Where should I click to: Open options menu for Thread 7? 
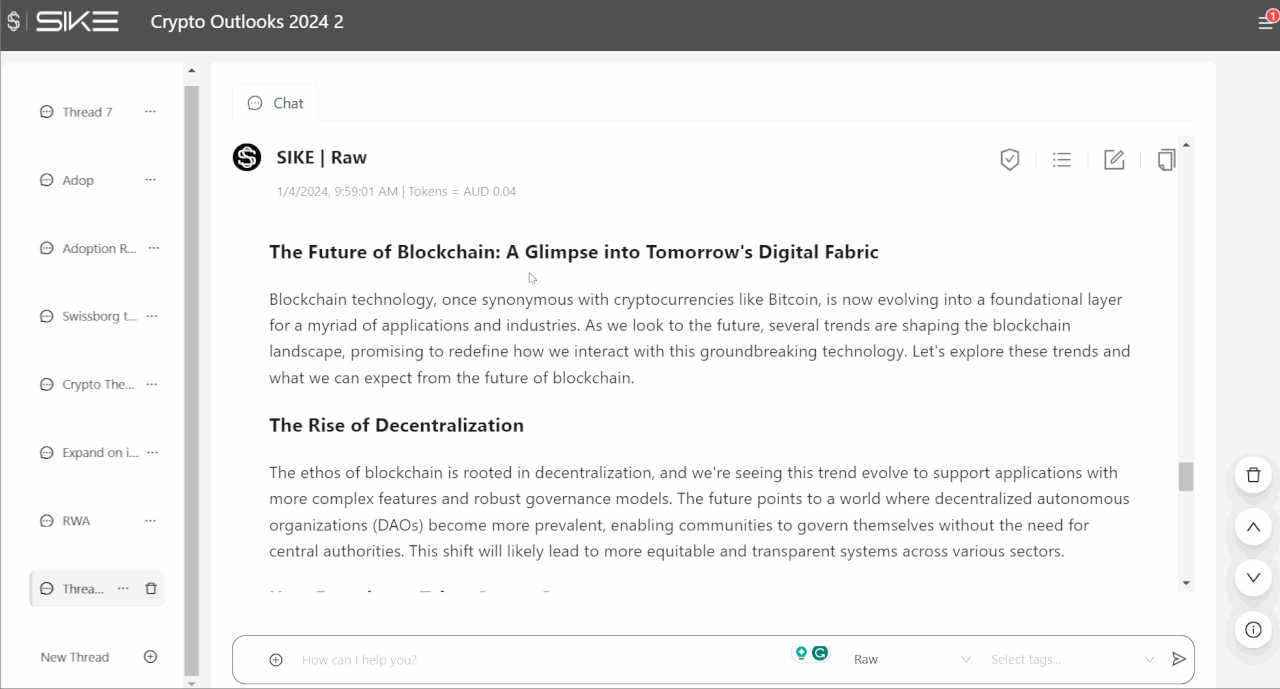click(151, 112)
